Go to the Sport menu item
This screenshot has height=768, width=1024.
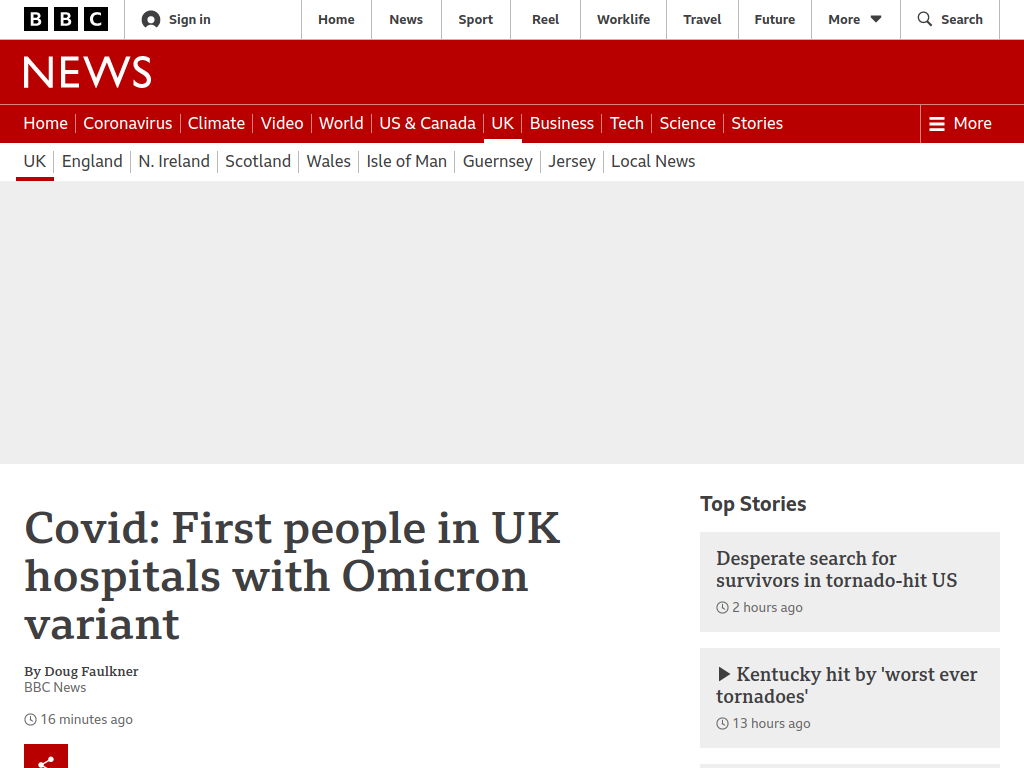[x=475, y=20]
